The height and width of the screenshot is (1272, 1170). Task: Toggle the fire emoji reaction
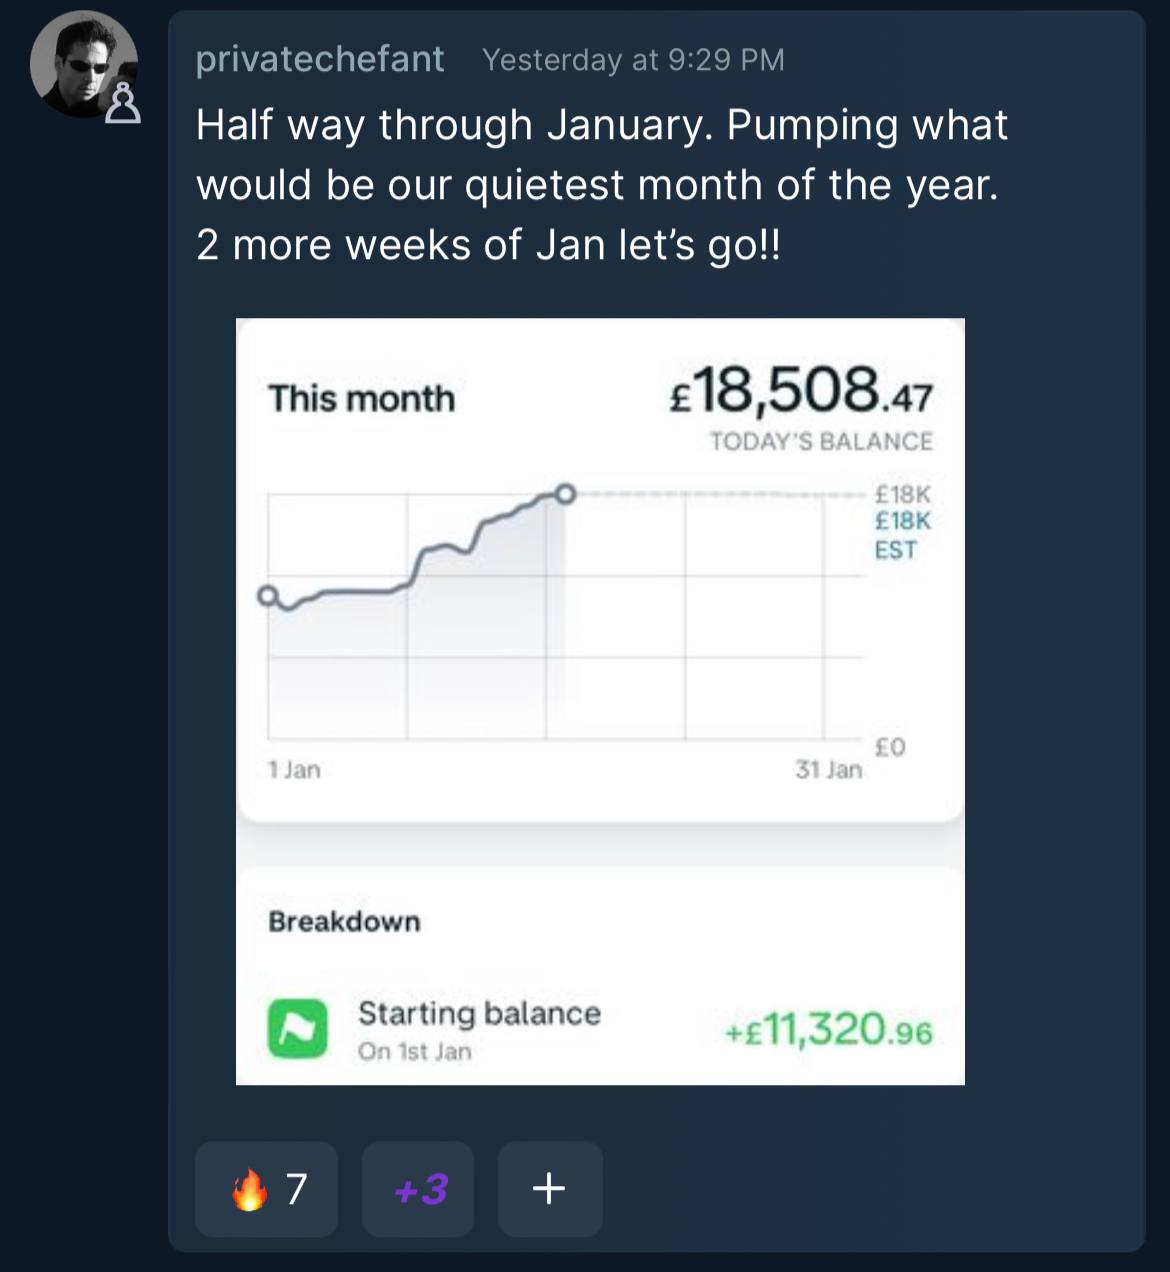266,1189
